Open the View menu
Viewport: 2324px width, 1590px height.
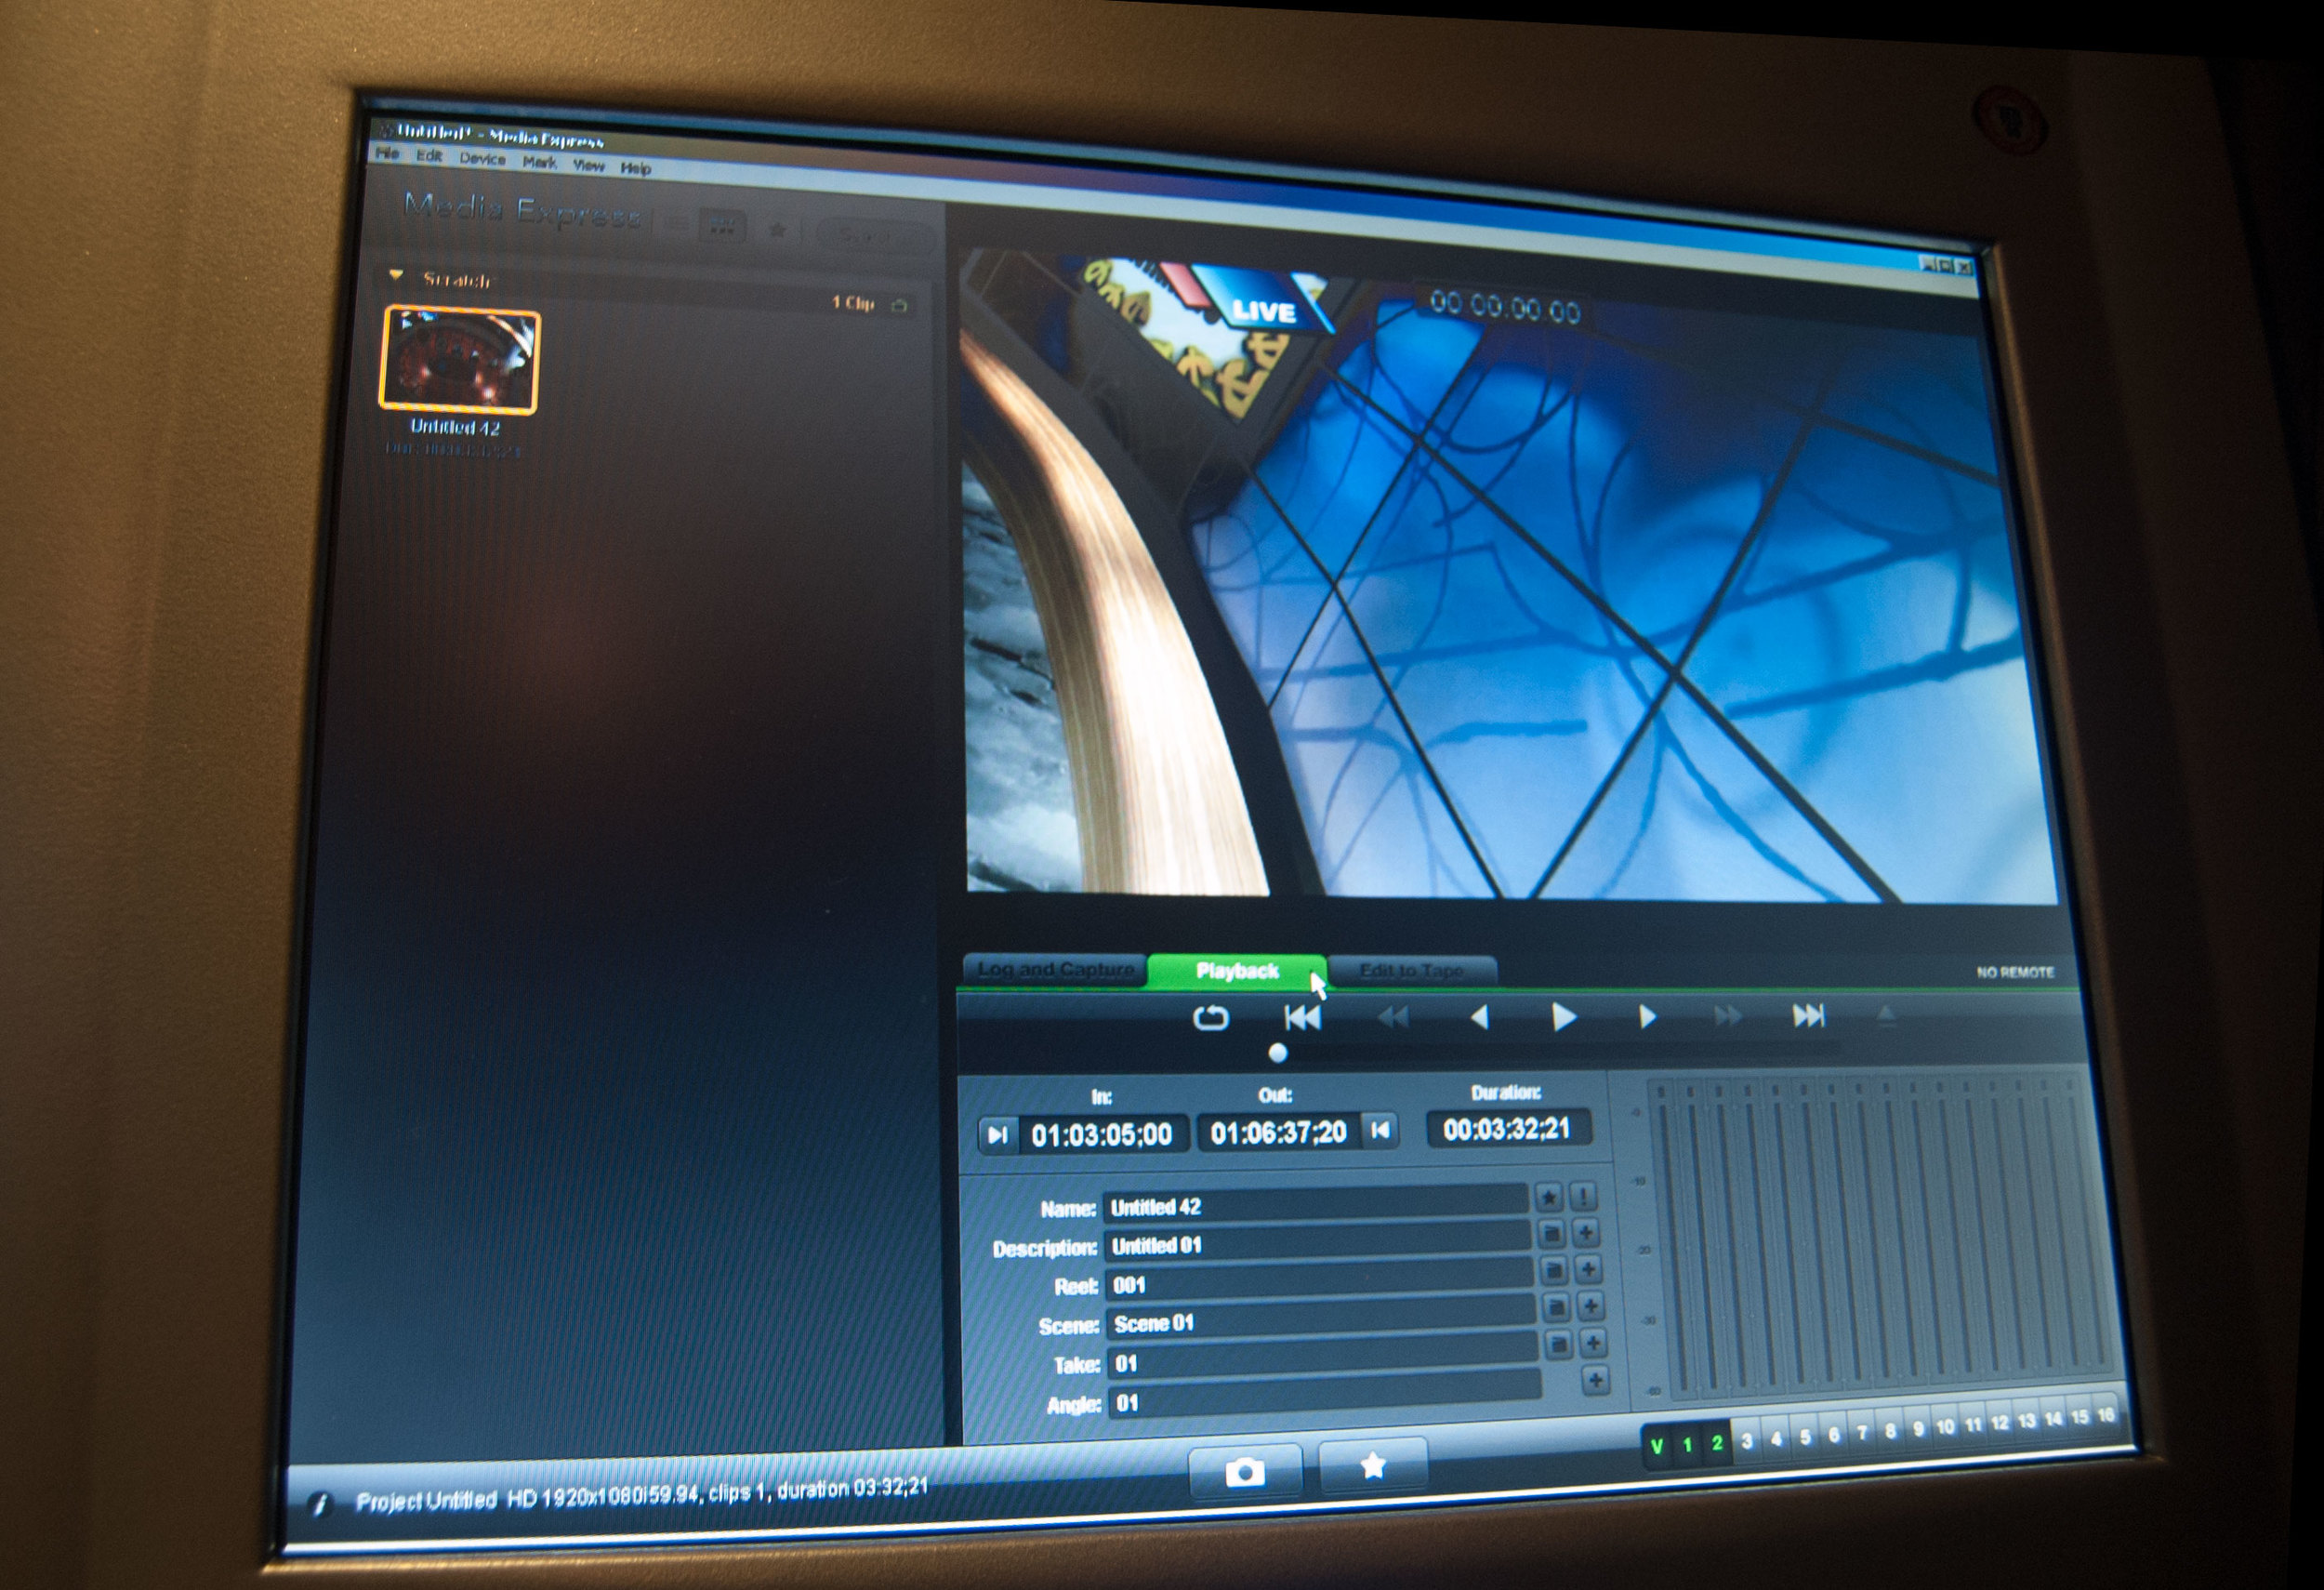tap(589, 165)
